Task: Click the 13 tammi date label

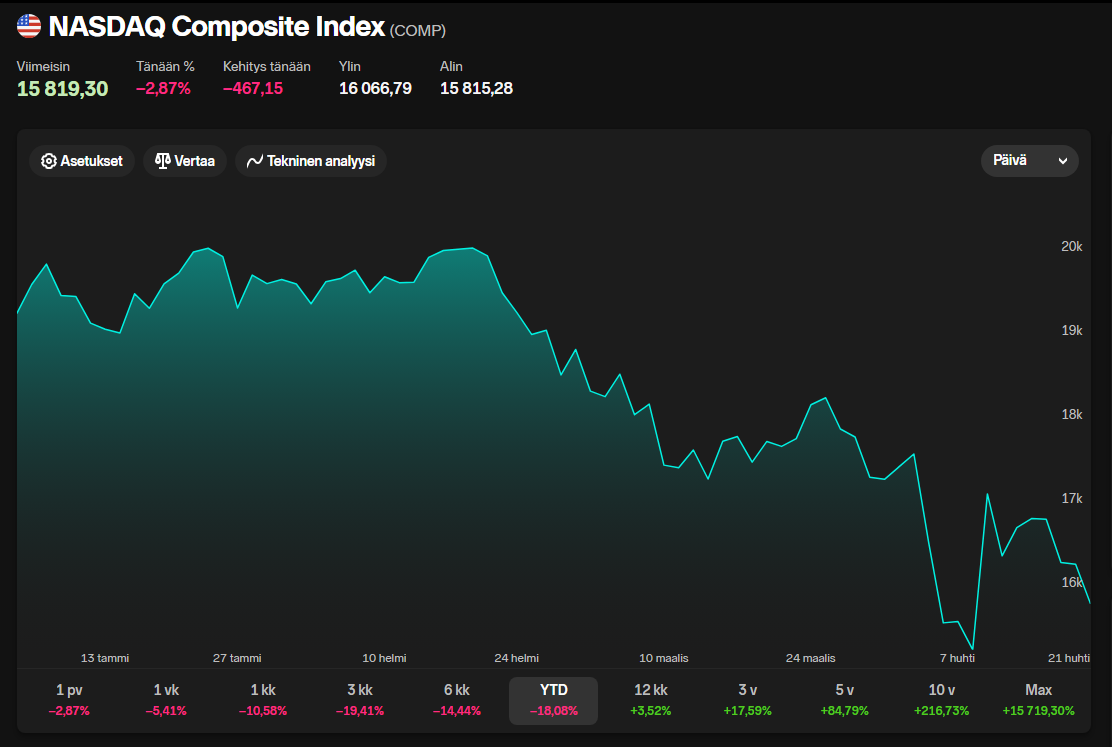Action: tap(105, 658)
